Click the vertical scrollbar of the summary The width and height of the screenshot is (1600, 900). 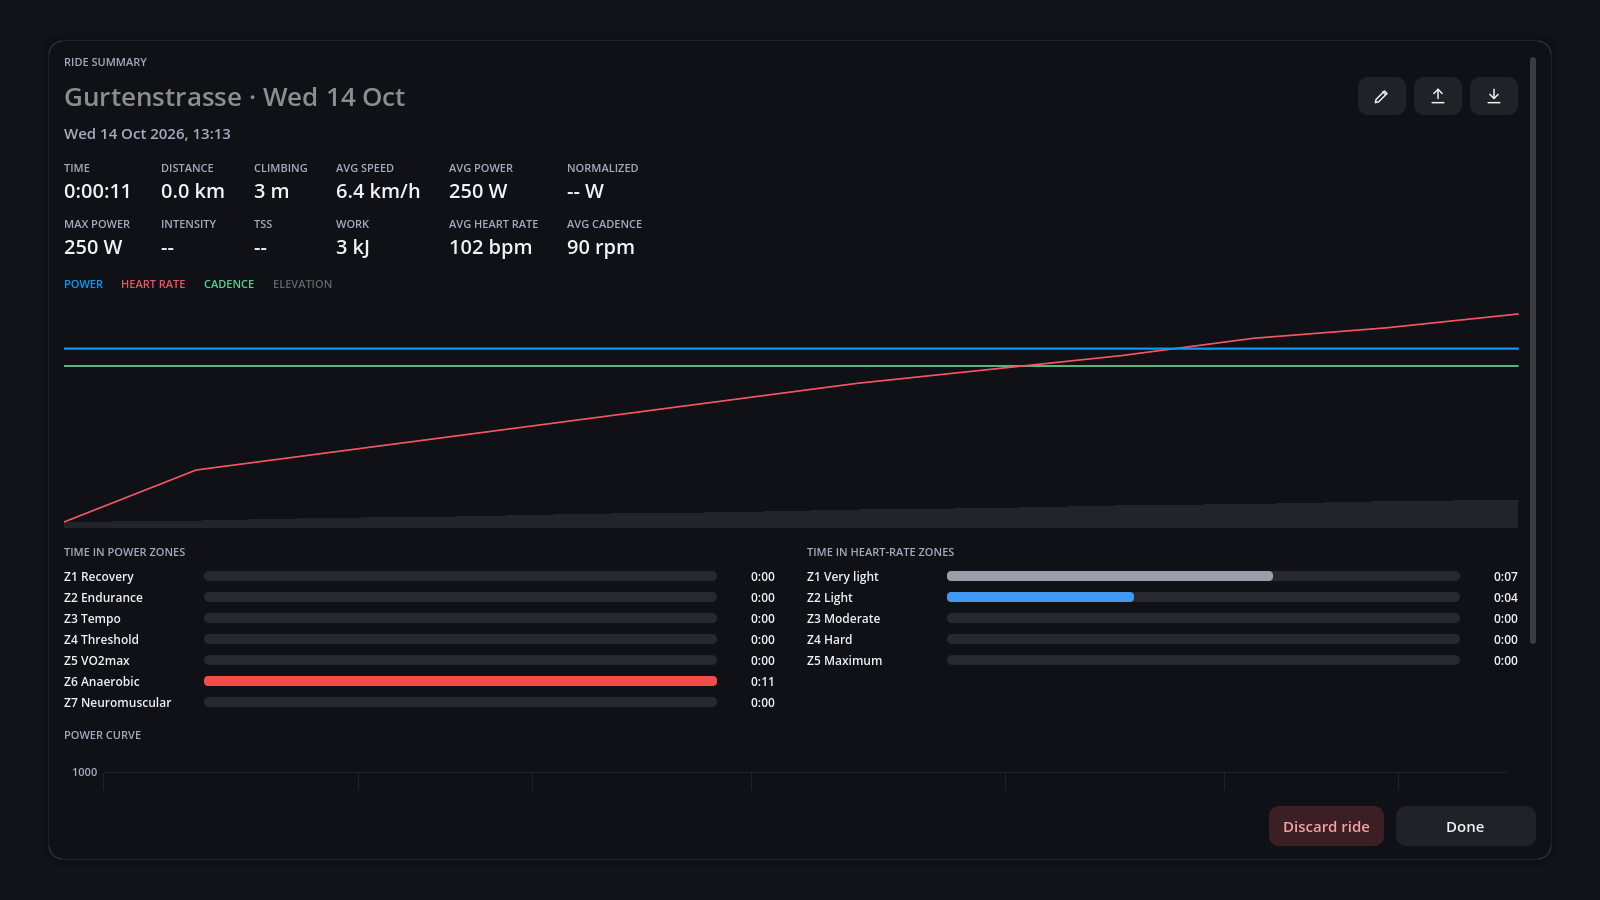[1532, 350]
